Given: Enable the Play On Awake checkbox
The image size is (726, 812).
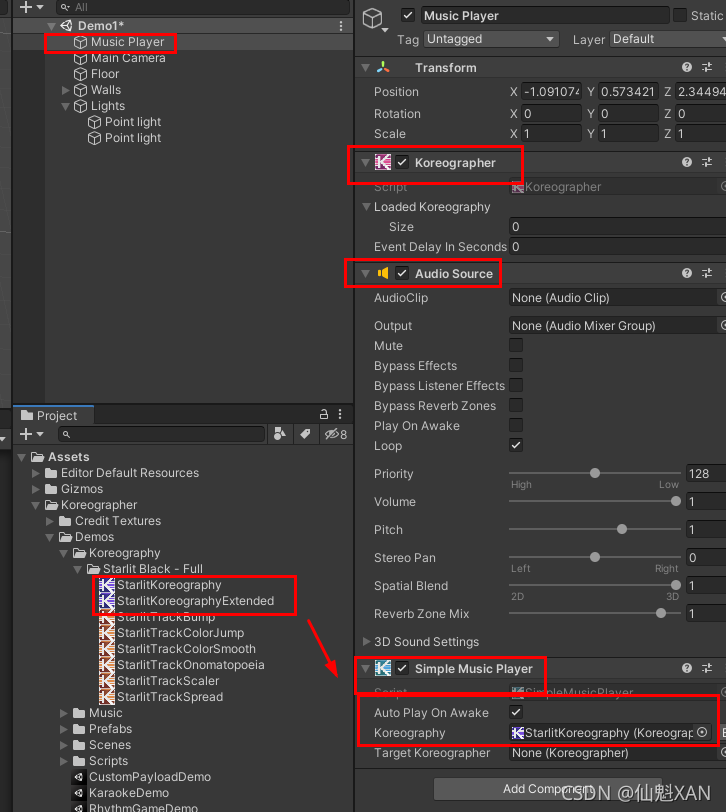Looking at the screenshot, I should 516,425.
